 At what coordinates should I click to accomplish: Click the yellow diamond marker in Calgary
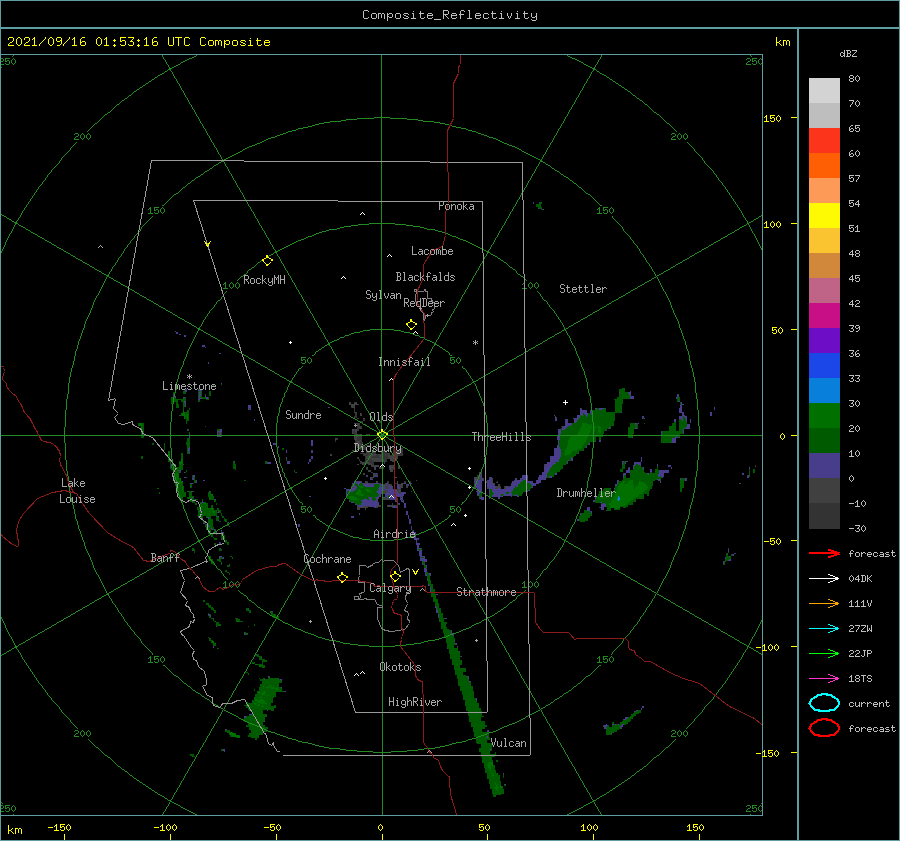[x=395, y=576]
